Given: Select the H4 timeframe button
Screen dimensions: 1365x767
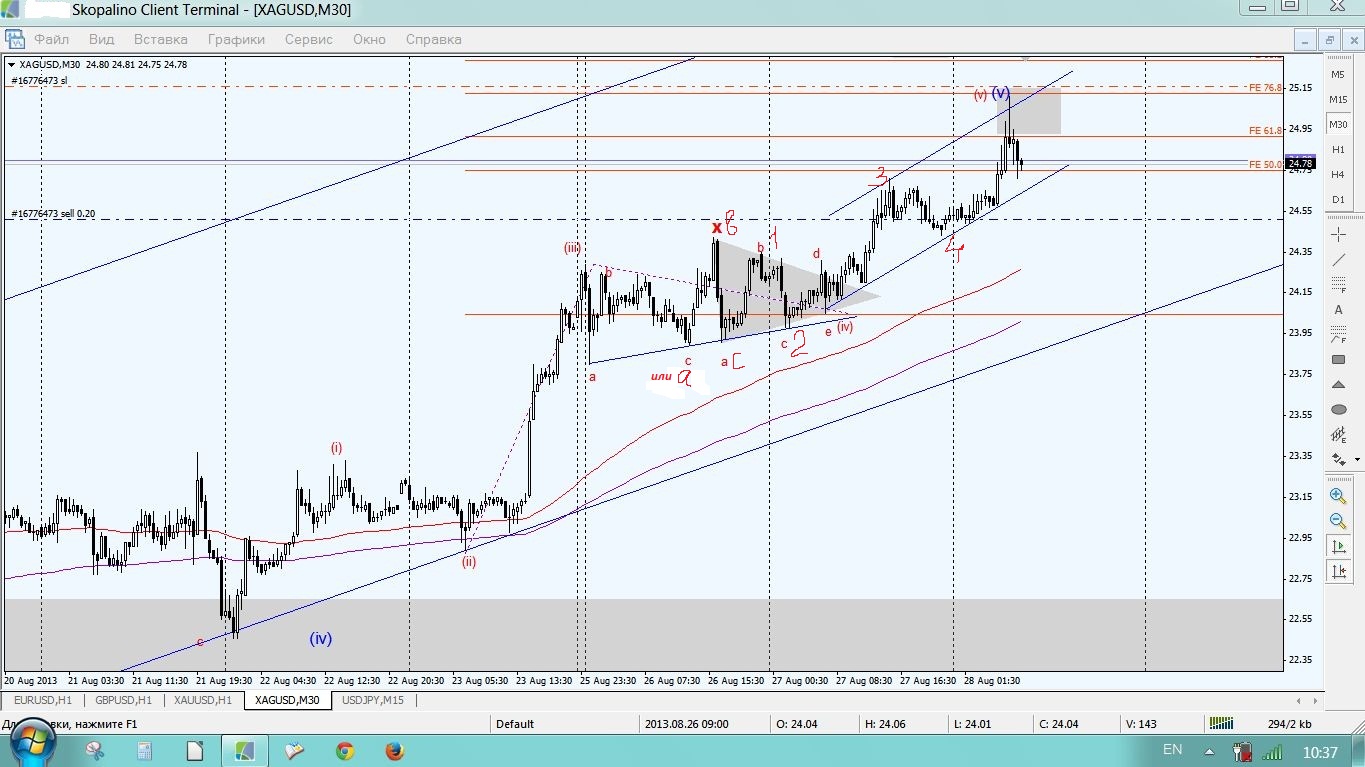Looking at the screenshot, I should 1338,174.
